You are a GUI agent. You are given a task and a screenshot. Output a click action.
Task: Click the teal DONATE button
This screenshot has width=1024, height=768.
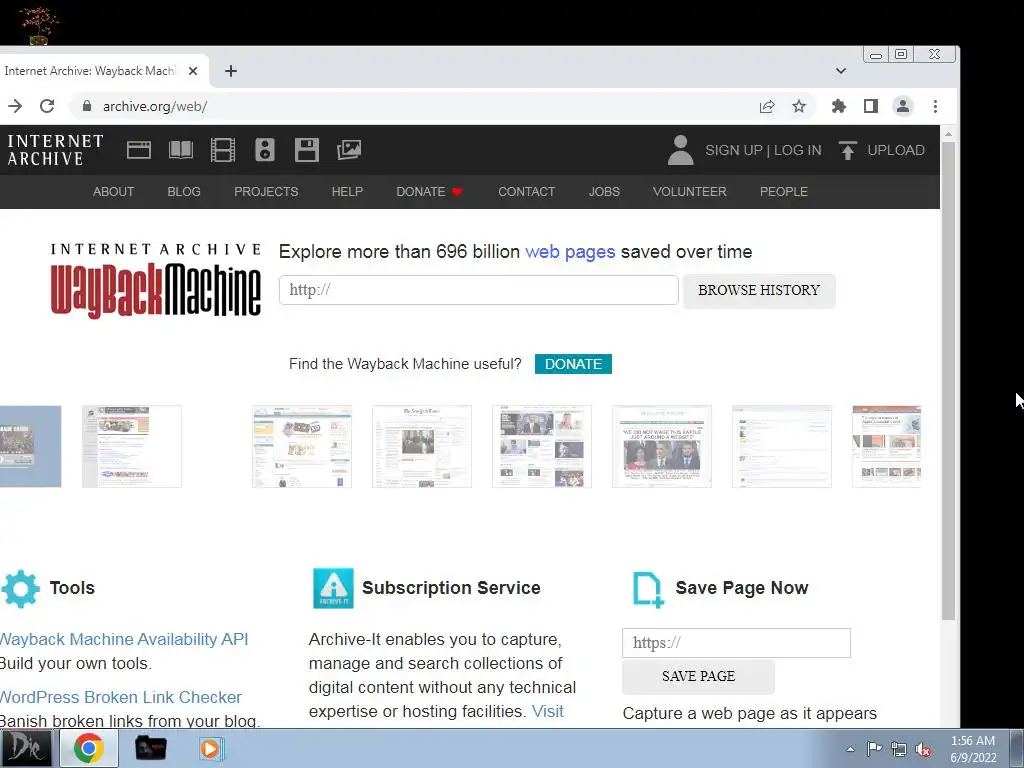coord(573,364)
